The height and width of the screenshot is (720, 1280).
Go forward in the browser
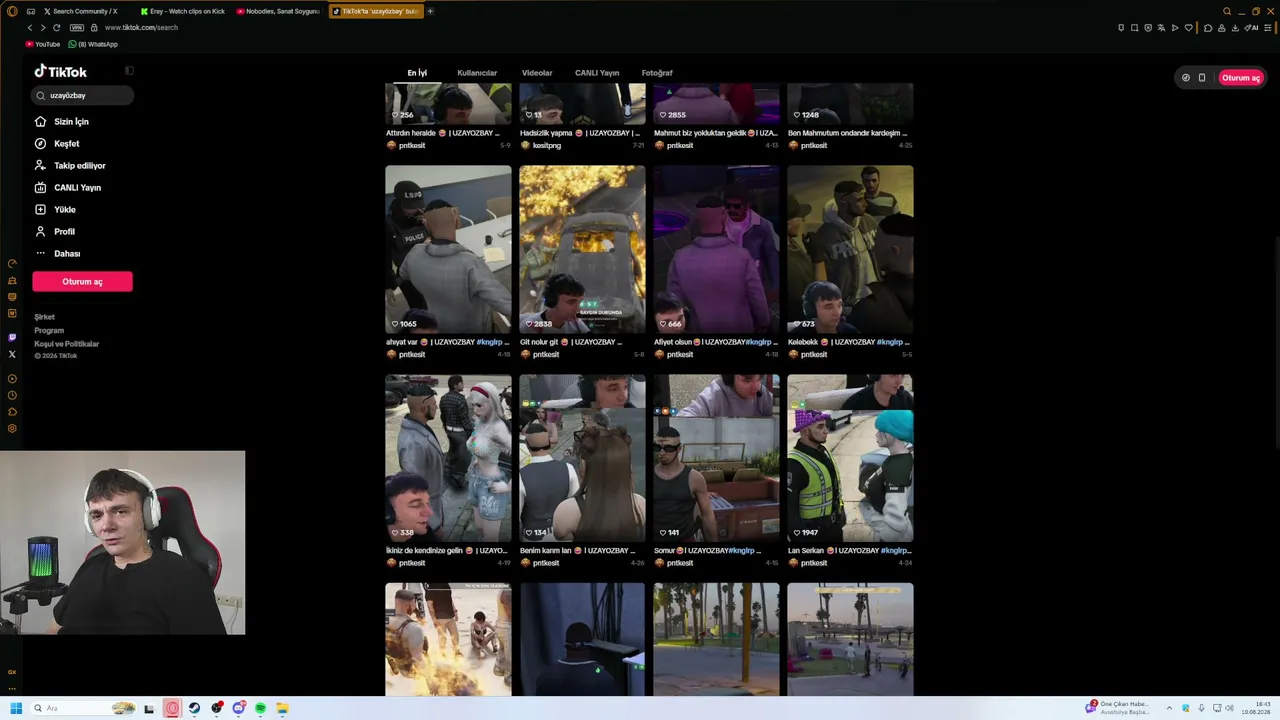[43, 28]
